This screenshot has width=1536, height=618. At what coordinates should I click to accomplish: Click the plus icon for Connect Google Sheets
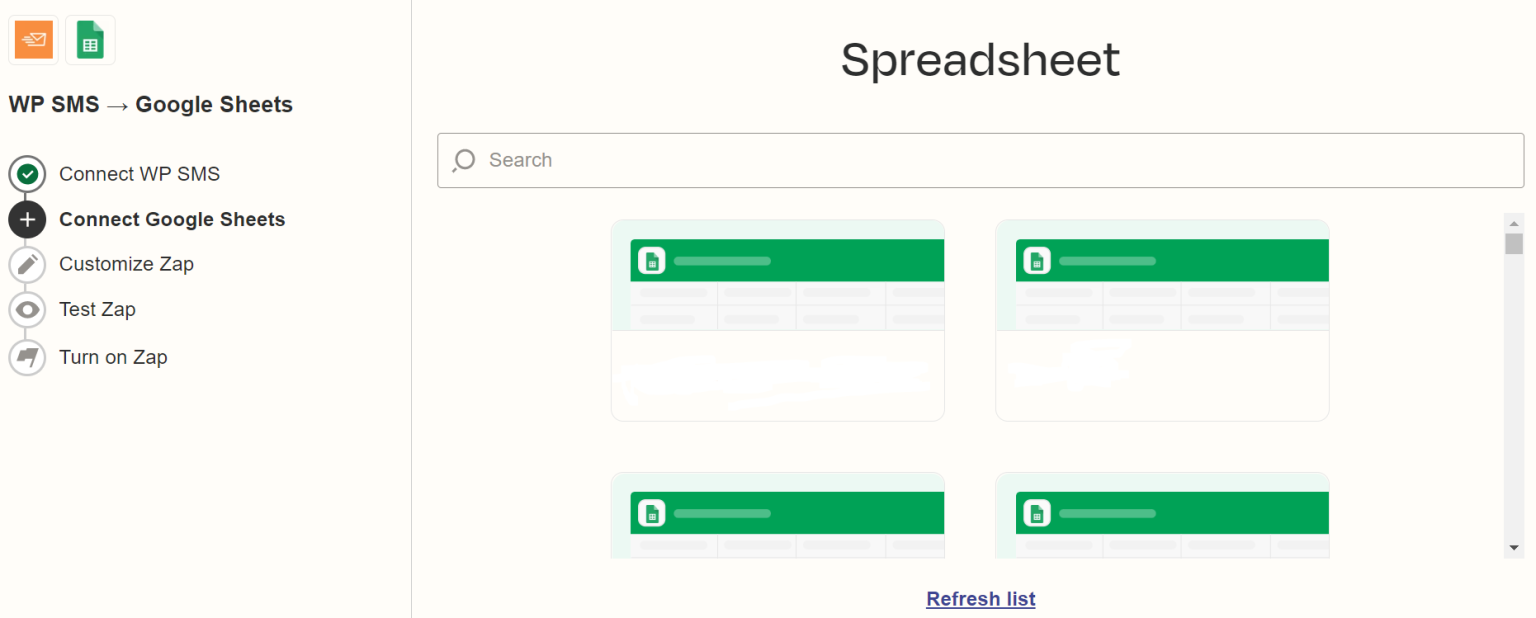[x=27, y=219]
